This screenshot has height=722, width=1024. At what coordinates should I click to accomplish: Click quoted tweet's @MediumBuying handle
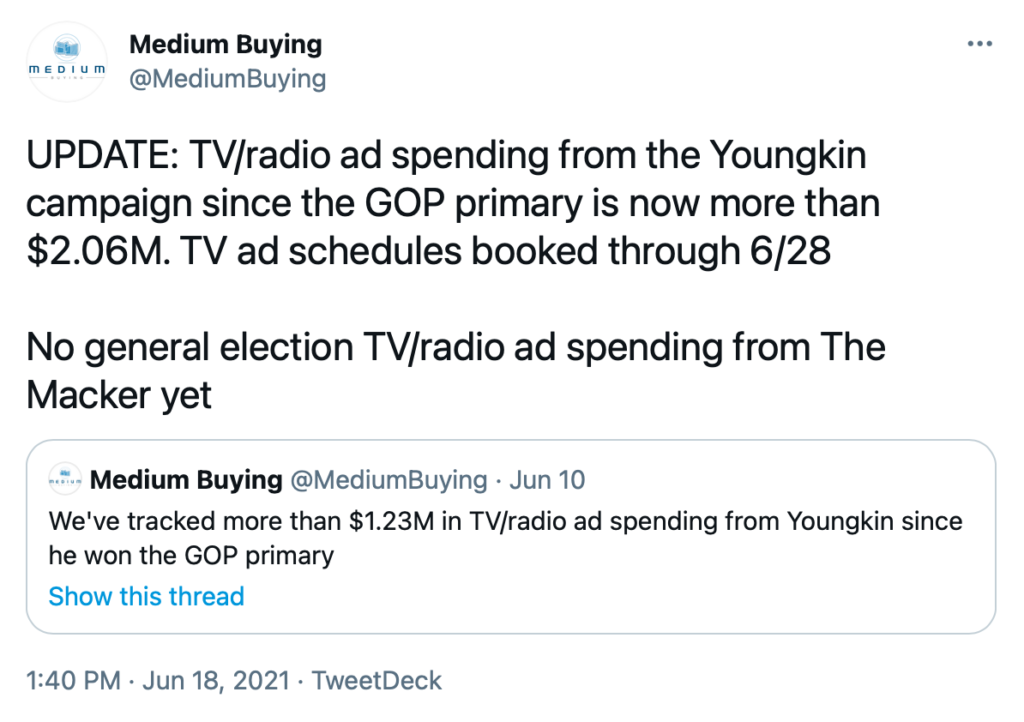pyautogui.click(x=389, y=480)
